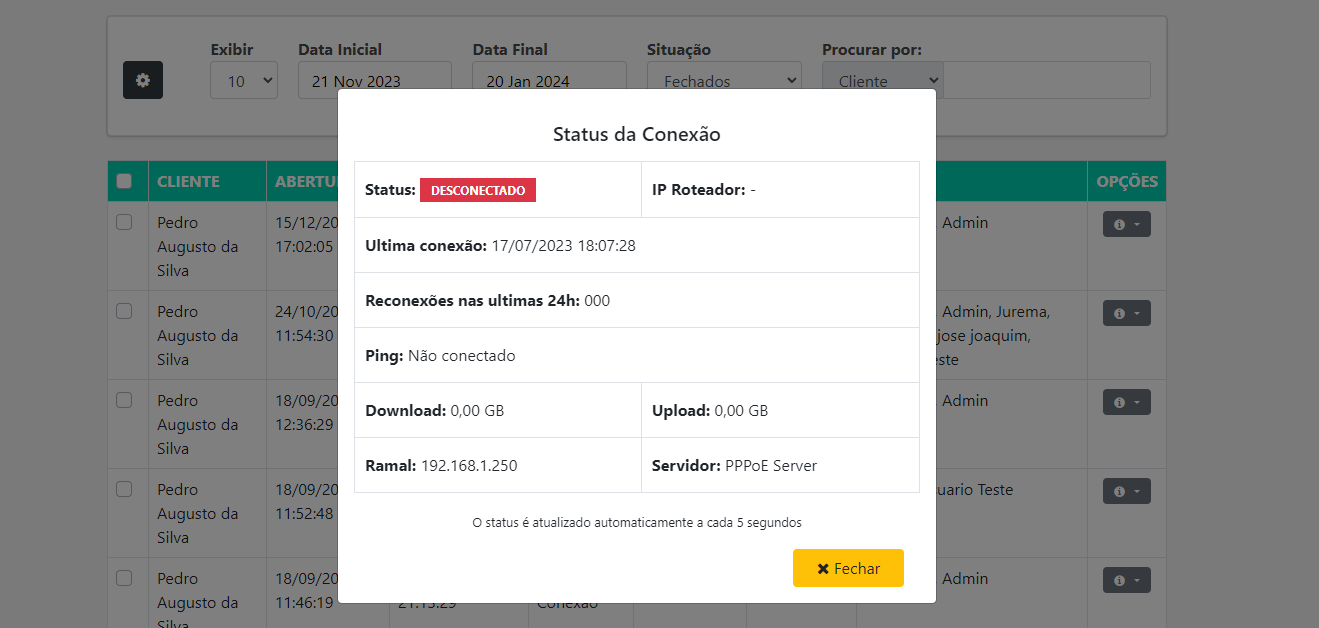Click the settings gear icon
The image size is (1319, 628).
click(x=142, y=80)
